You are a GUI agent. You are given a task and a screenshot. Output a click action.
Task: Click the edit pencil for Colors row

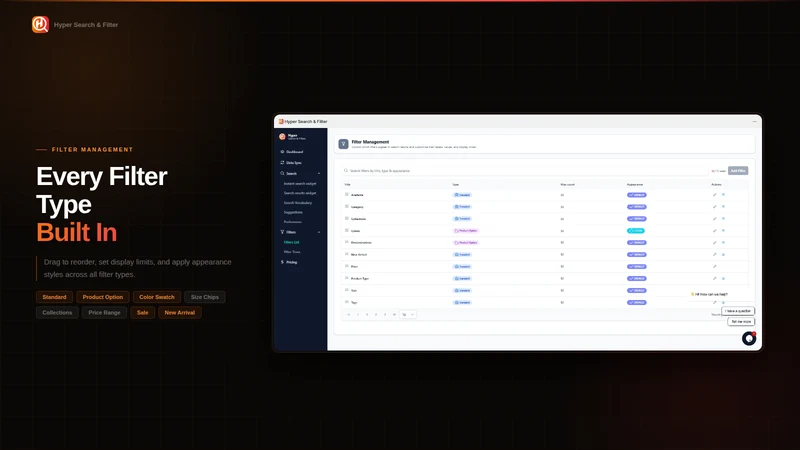(x=714, y=231)
